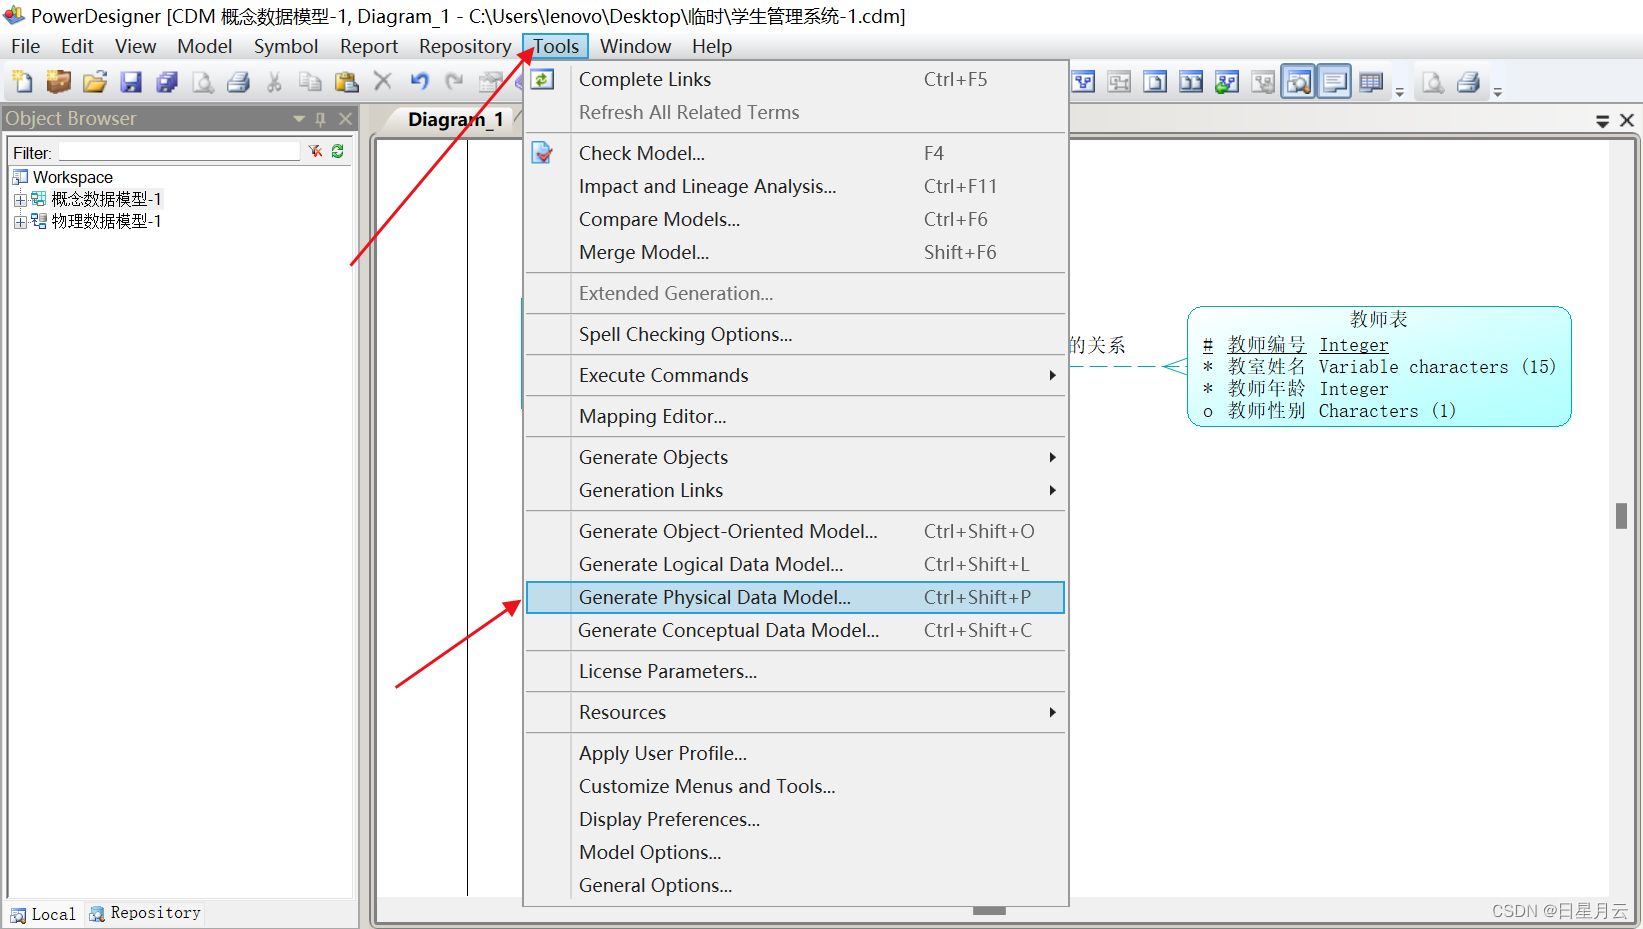Choose Compare Models menu entry
Viewport: 1643px width, 929px height.
coord(795,219)
